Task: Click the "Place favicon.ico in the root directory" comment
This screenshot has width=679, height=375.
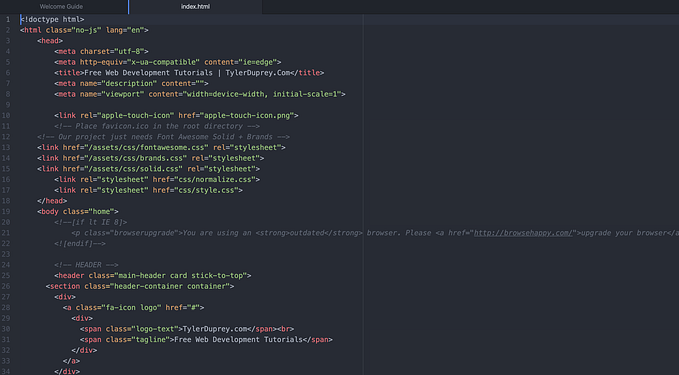Action: pos(157,126)
